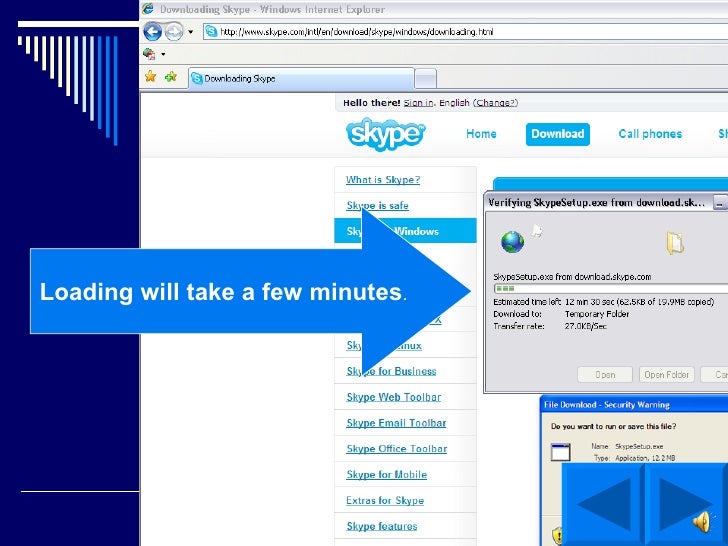
Task: Click 'Do you want to run or save this file?' text
Action: [613, 426]
